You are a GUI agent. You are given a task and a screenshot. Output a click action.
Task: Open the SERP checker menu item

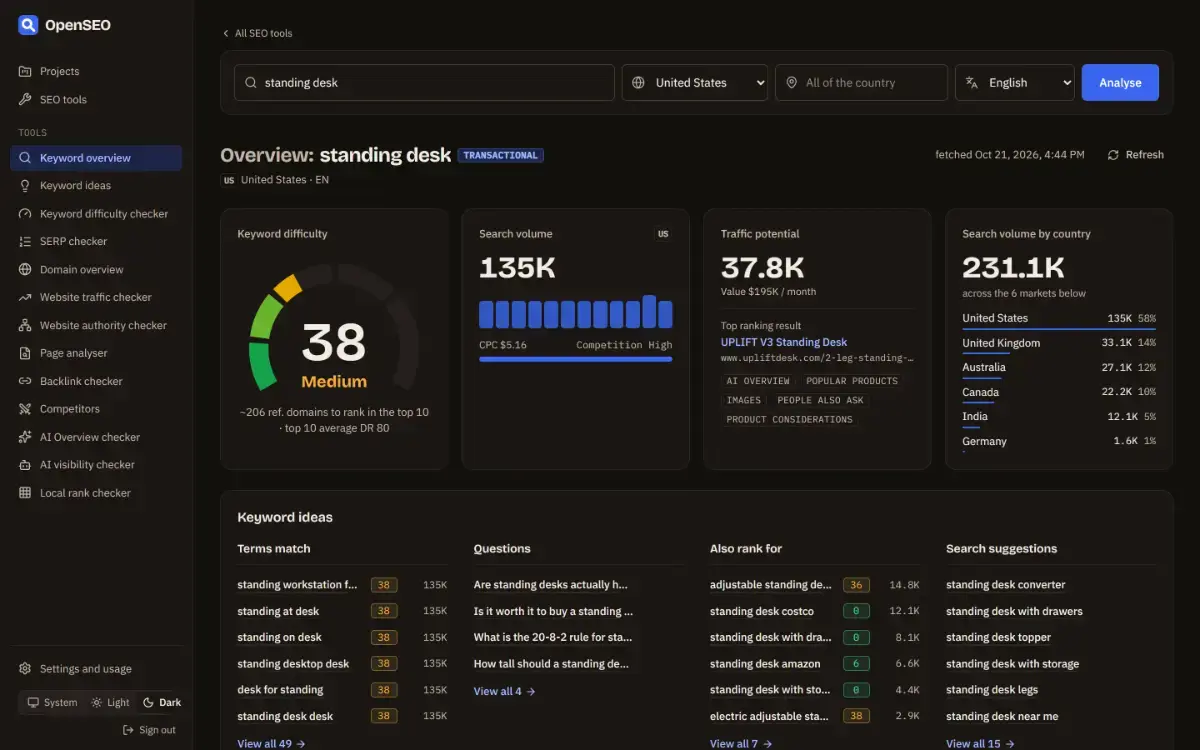[x=96, y=241]
